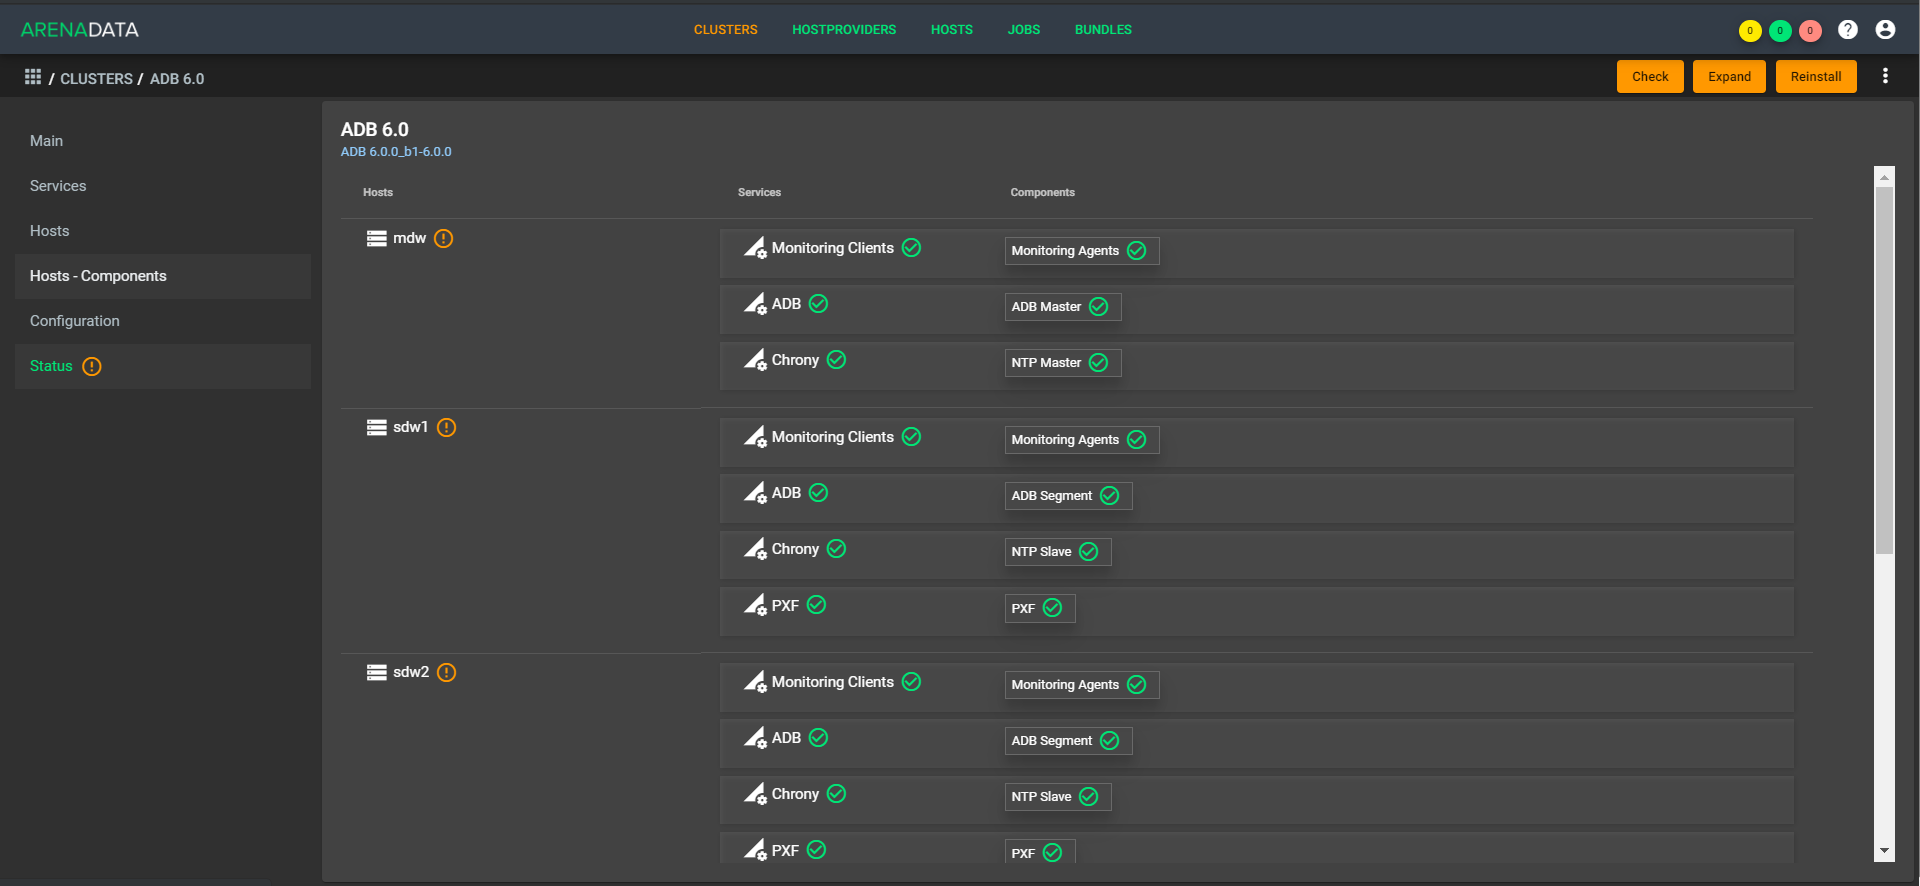
Task: Select Services in the left sidebar
Action: click(163, 186)
